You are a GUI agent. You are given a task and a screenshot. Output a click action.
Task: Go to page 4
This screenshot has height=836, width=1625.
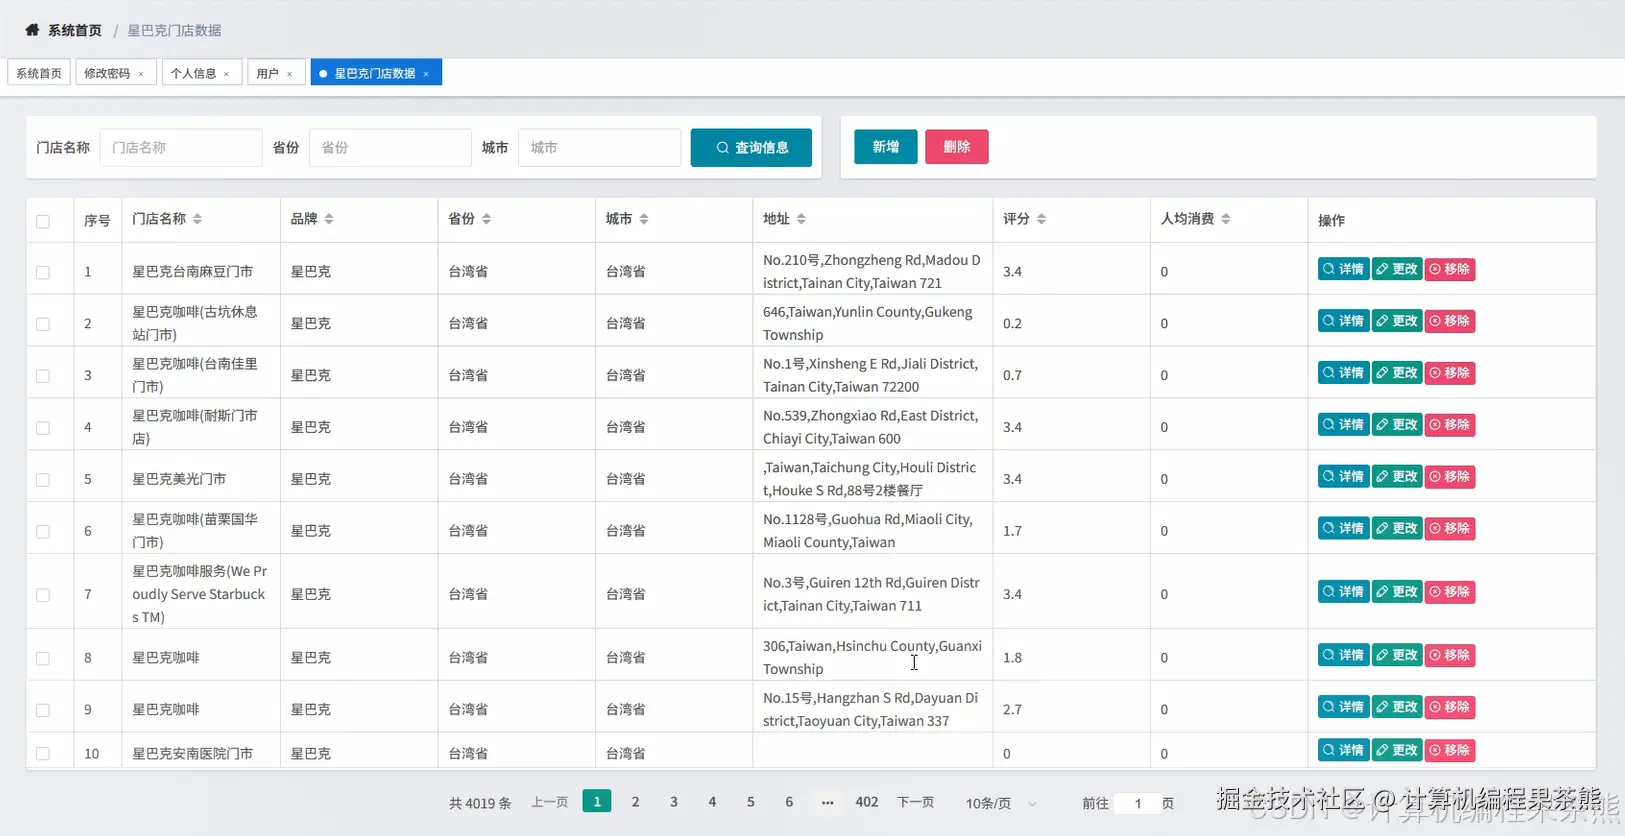tap(712, 802)
